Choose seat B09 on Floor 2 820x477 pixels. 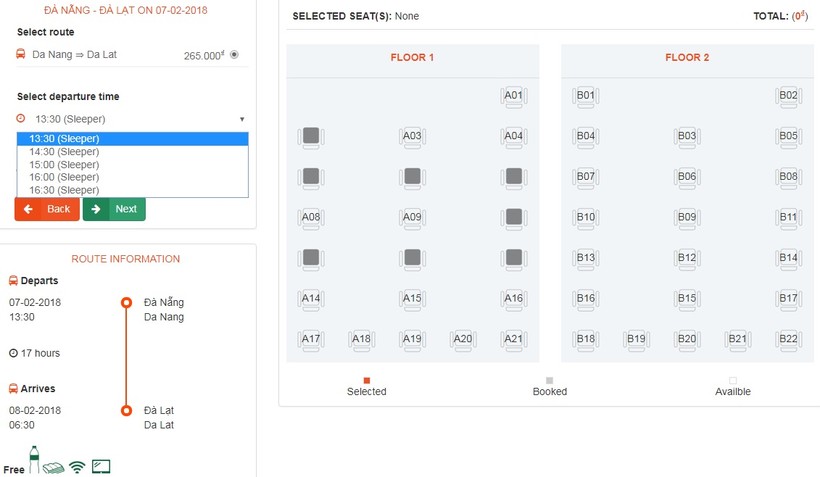point(687,217)
